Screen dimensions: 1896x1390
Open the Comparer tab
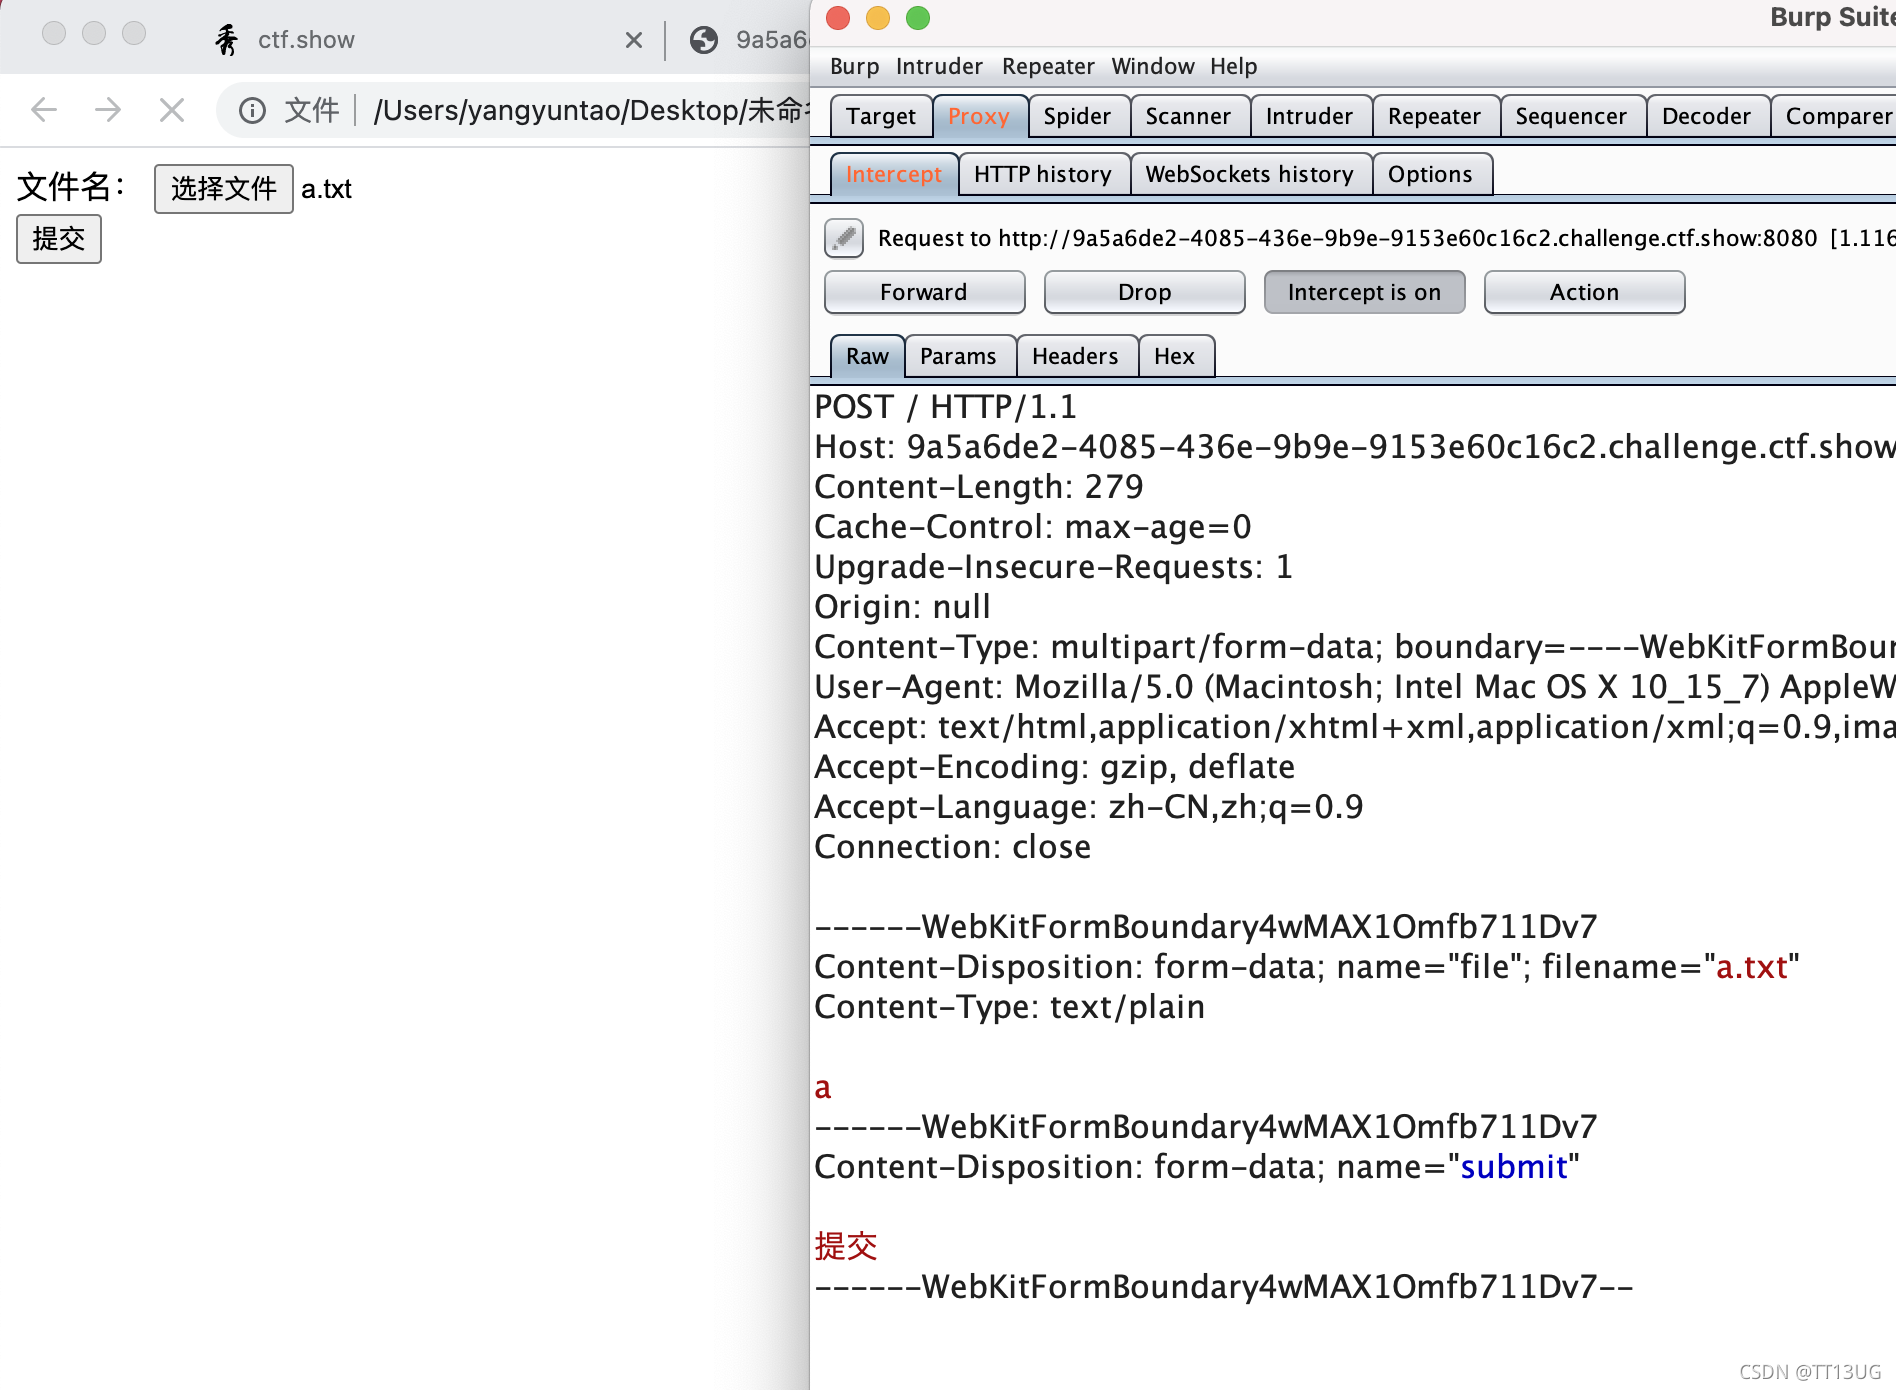coord(1836,116)
